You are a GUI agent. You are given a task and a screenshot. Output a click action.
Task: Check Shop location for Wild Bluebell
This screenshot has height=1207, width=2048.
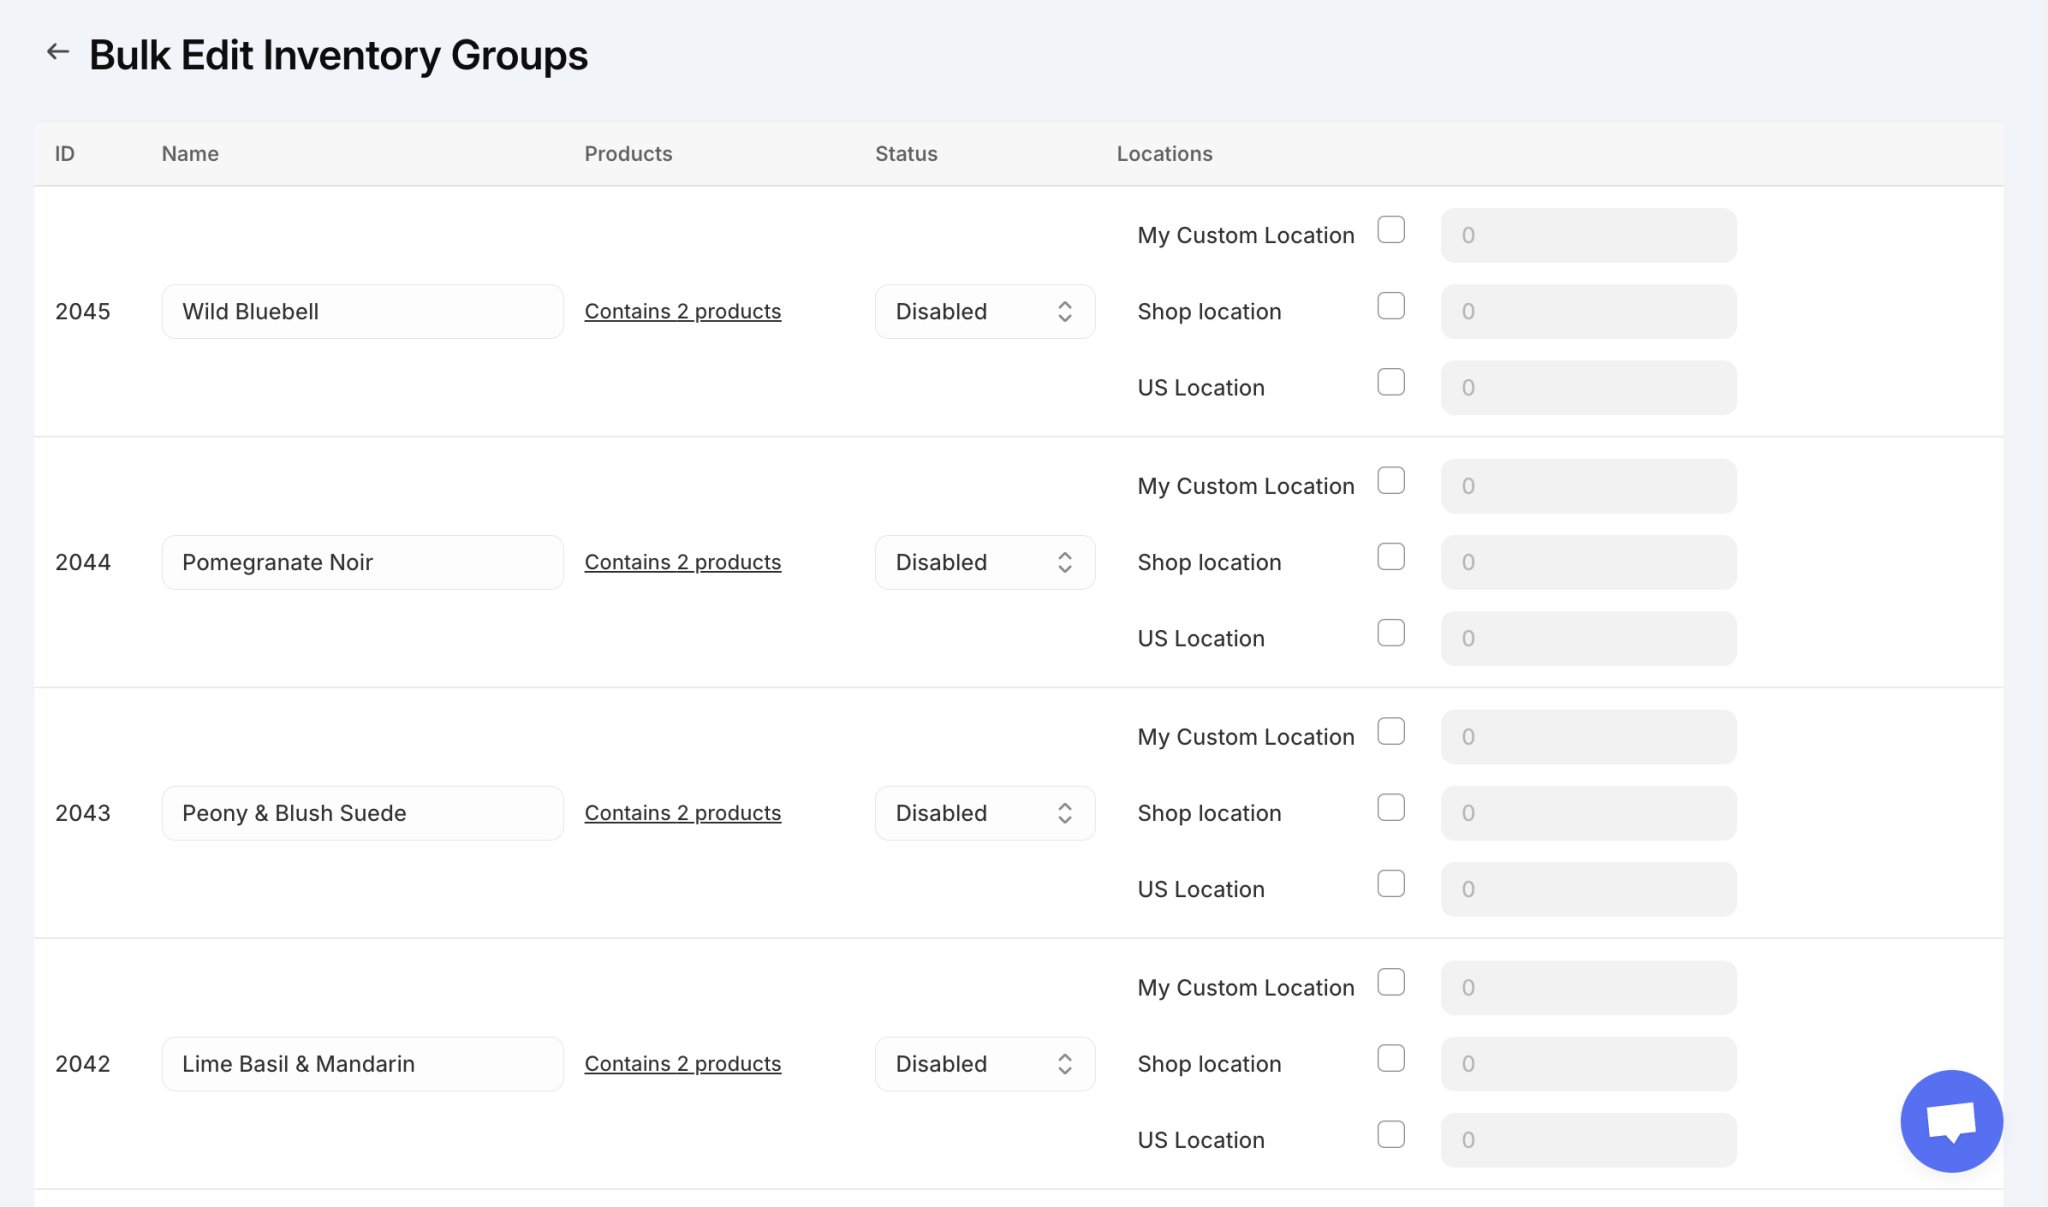(1391, 306)
